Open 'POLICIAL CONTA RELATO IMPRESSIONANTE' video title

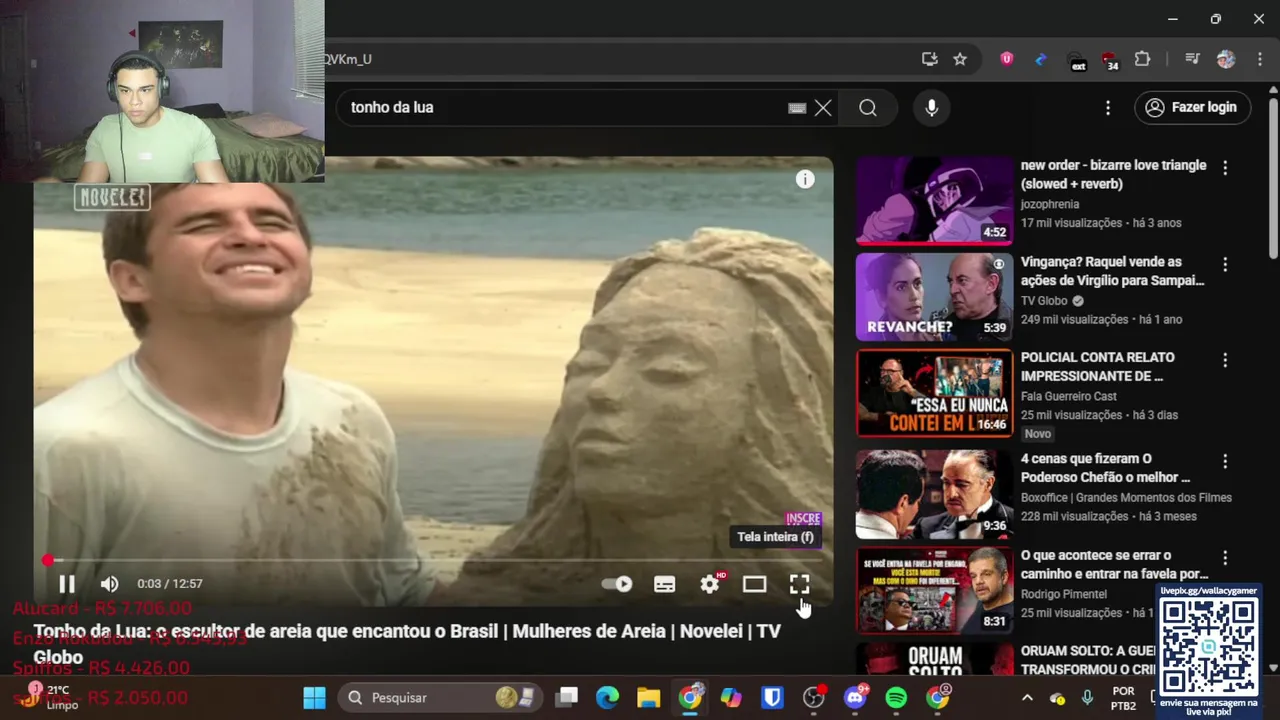[x=1097, y=367]
